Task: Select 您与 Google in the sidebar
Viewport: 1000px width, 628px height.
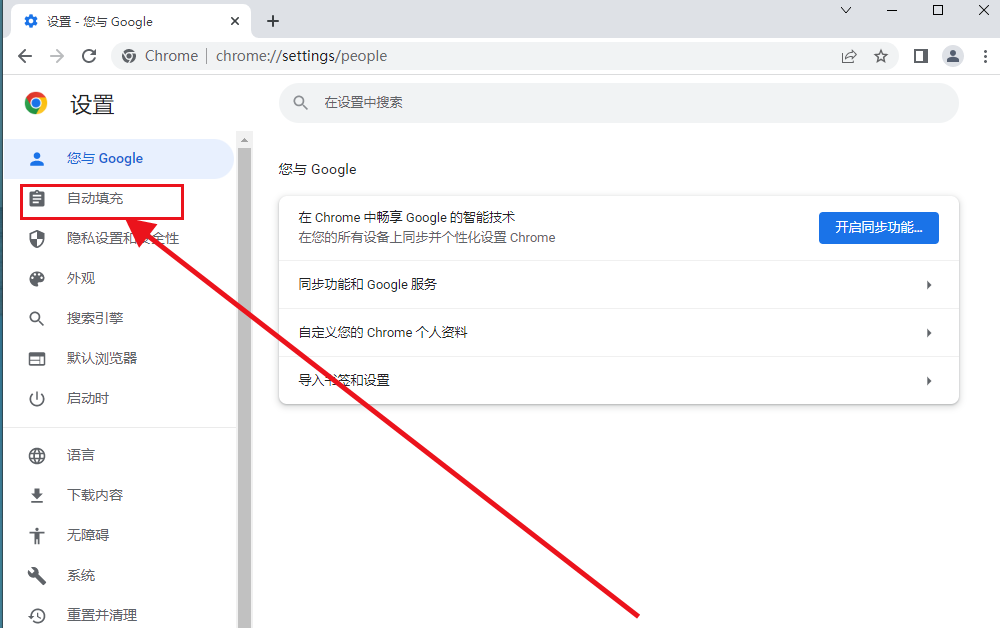Action: click(x=119, y=159)
